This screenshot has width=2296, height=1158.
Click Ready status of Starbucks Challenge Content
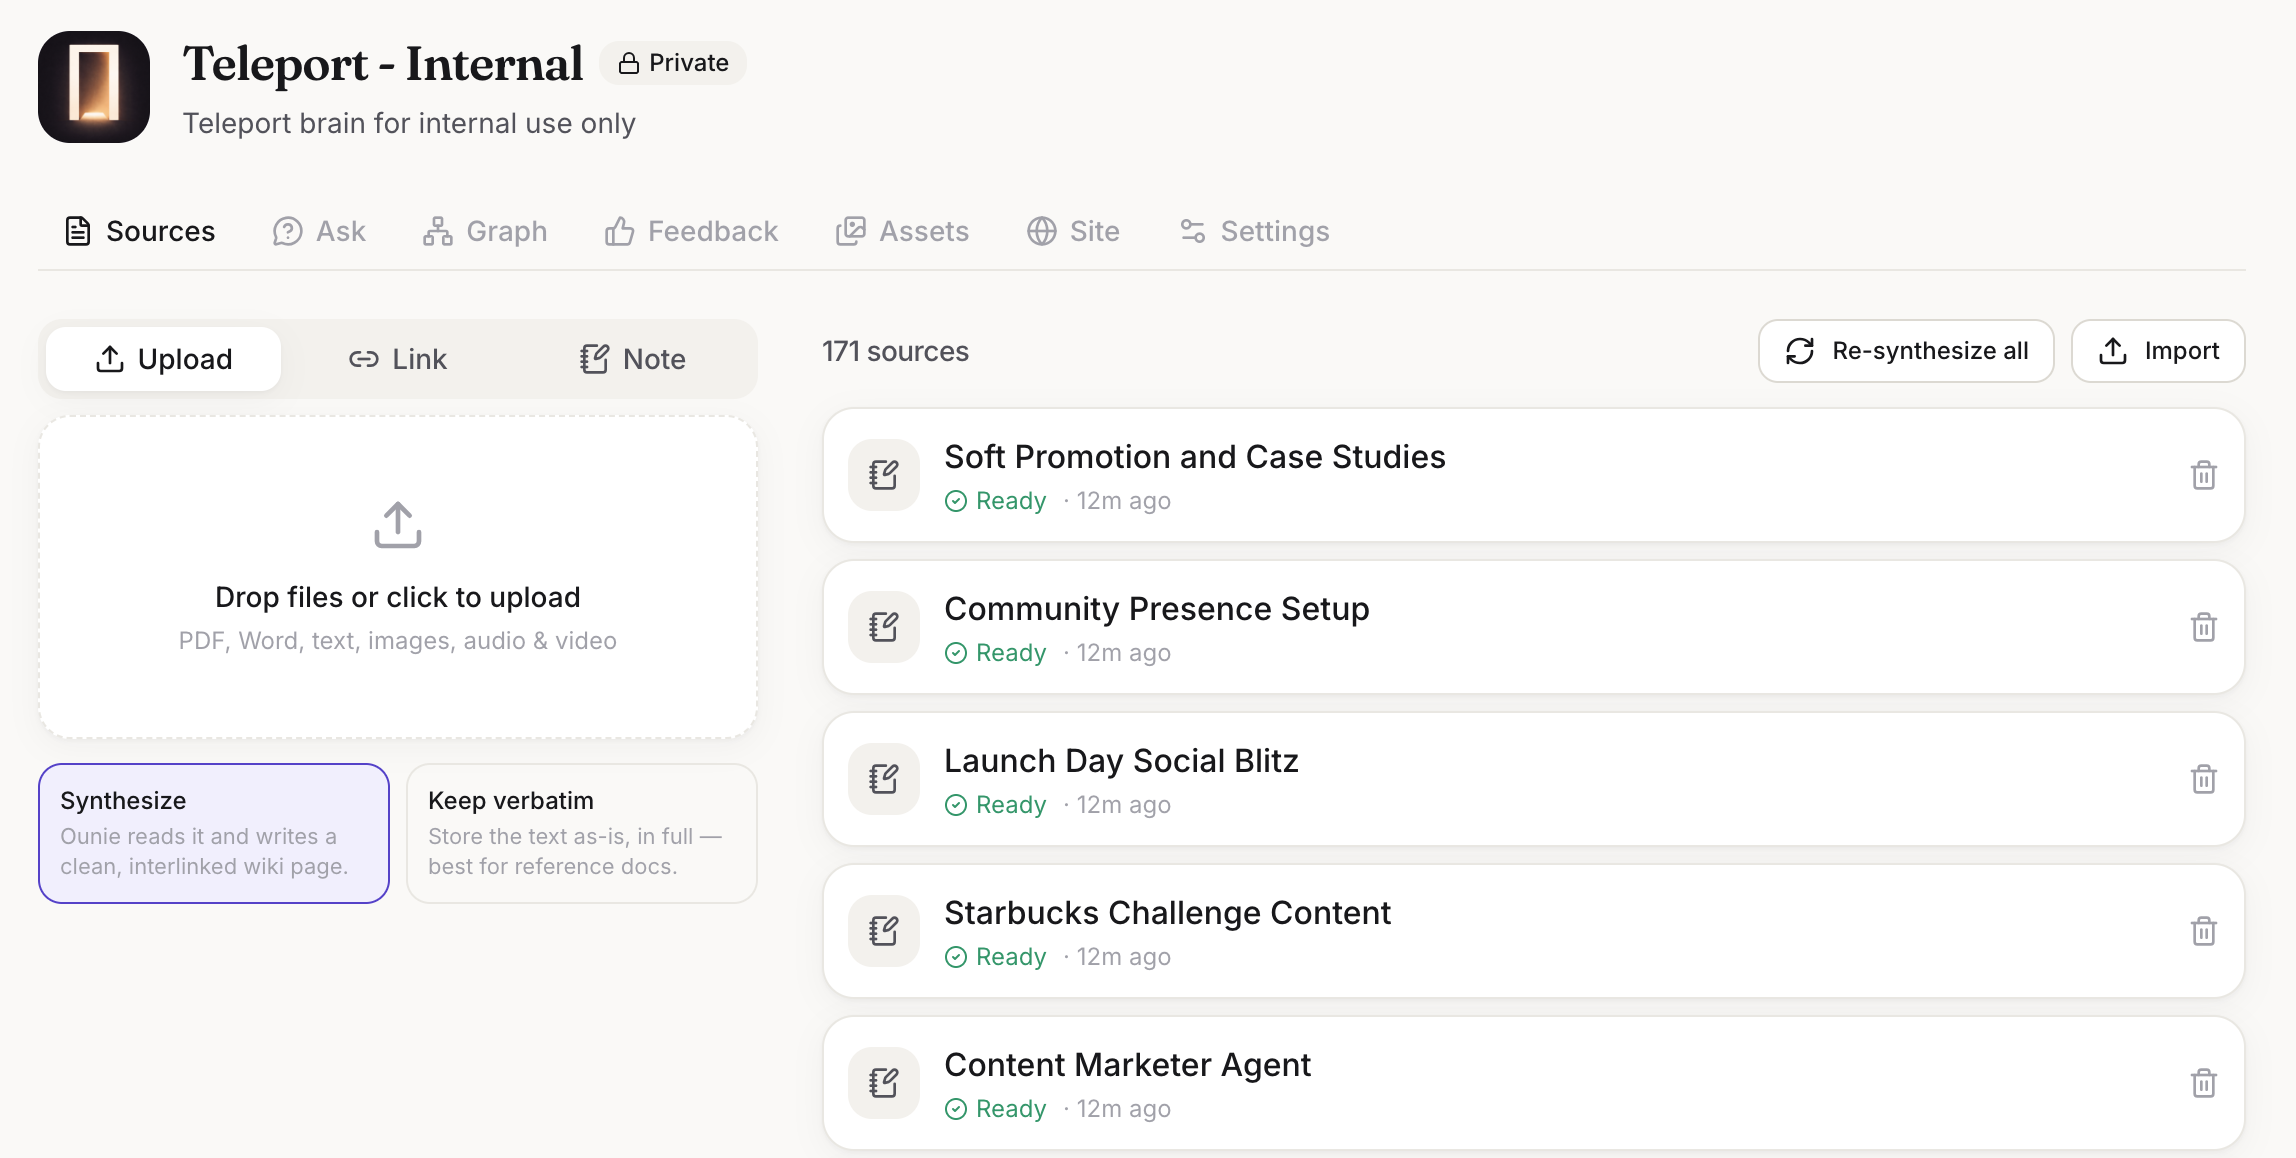click(996, 957)
